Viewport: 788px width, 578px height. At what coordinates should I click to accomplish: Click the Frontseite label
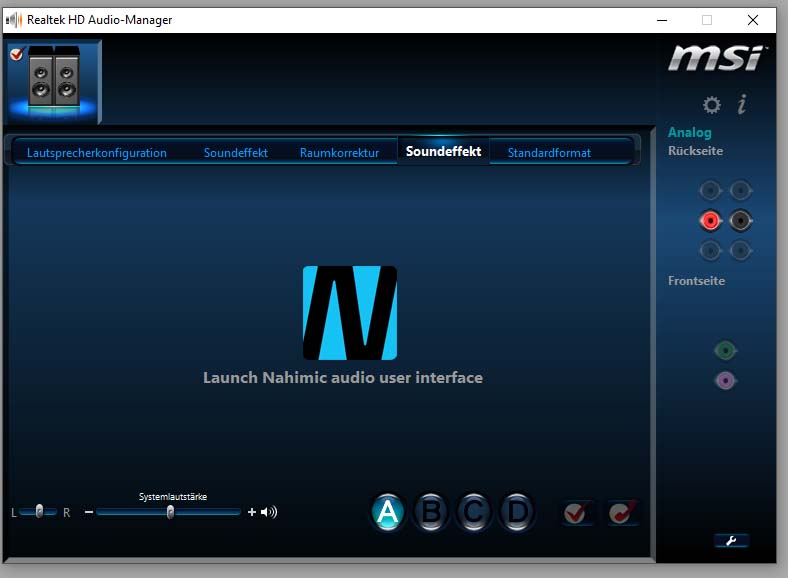coord(697,281)
